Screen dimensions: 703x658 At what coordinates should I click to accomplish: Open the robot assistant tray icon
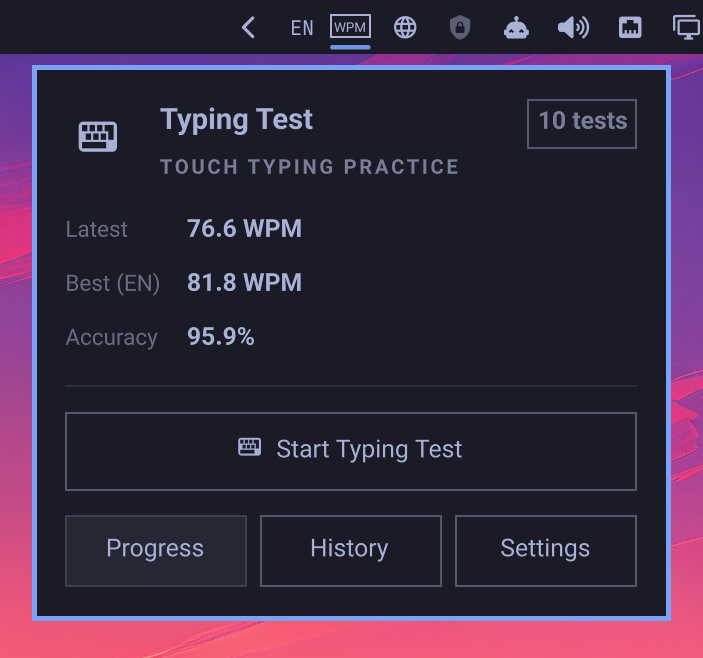(516, 28)
